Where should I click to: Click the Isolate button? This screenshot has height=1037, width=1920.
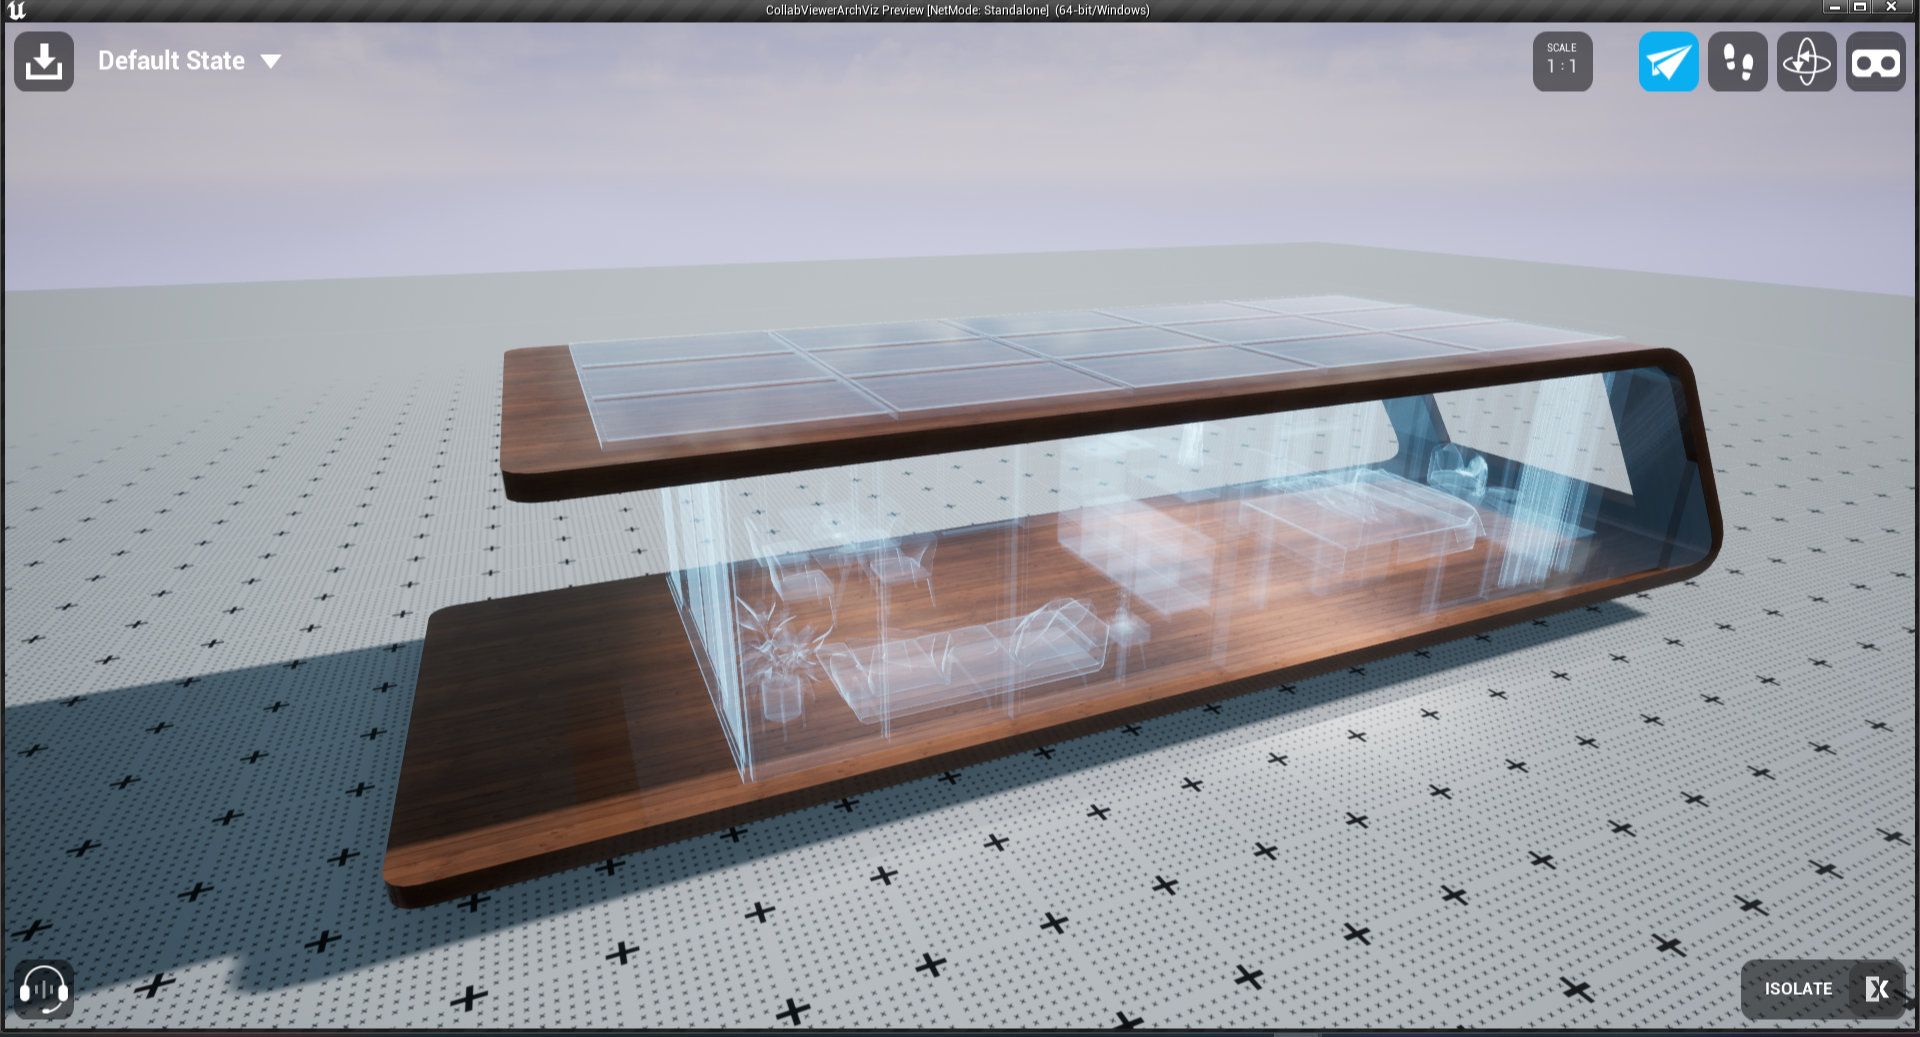(x=1823, y=989)
